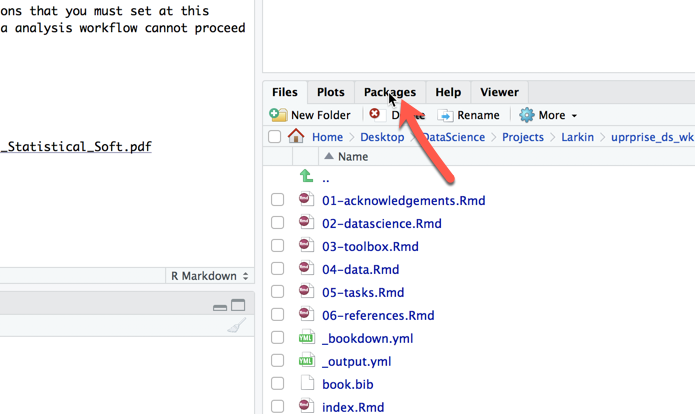
Task: Open the R Markdown file type dropdown
Action: [x=210, y=276]
